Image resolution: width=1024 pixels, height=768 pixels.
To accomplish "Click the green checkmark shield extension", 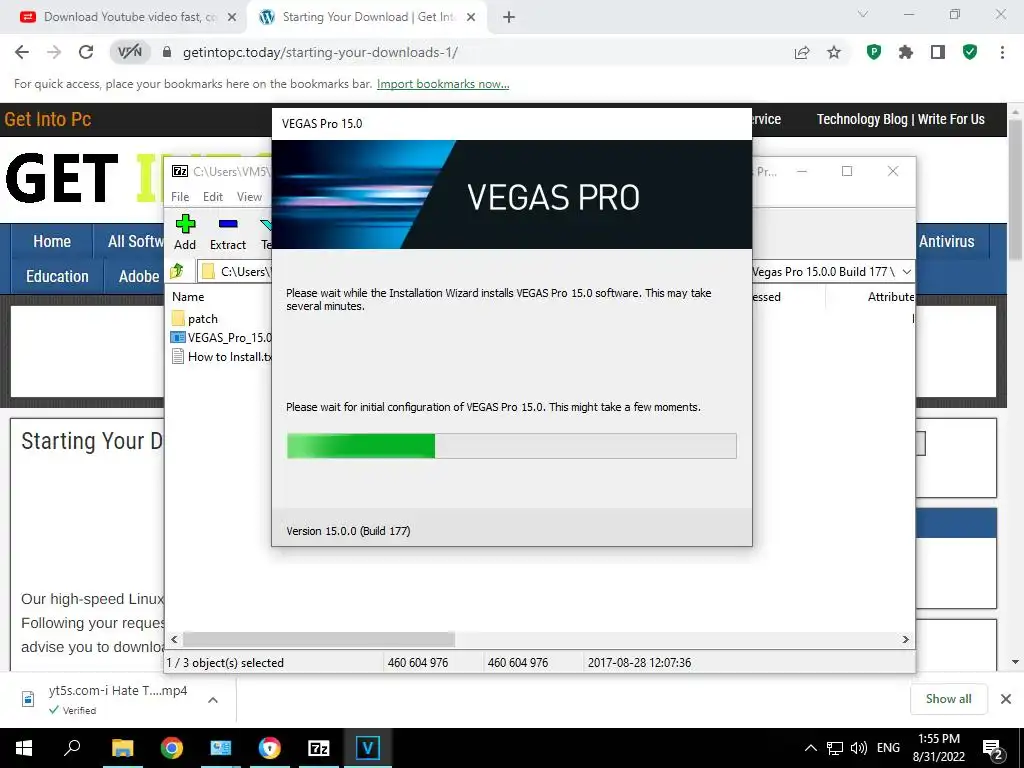I will tap(970, 52).
